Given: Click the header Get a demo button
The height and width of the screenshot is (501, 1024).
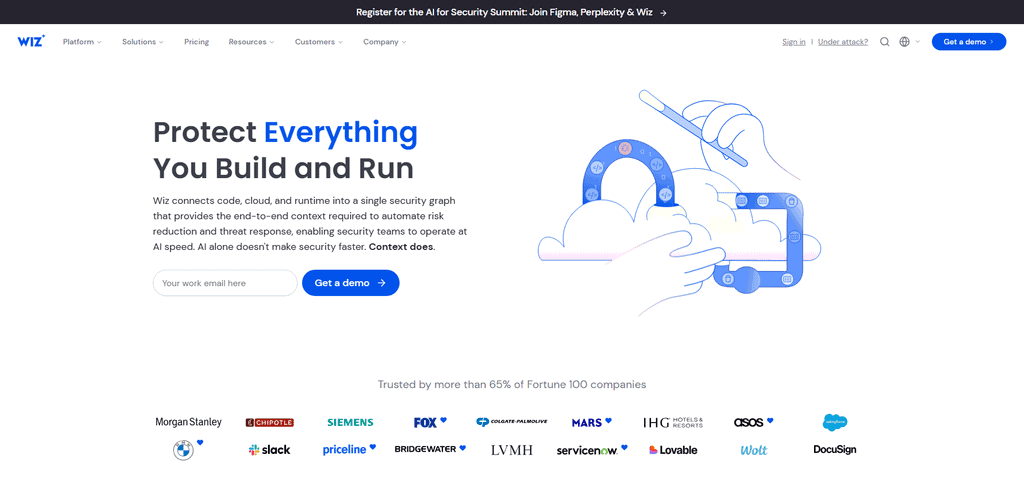Looking at the screenshot, I should (968, 42).
